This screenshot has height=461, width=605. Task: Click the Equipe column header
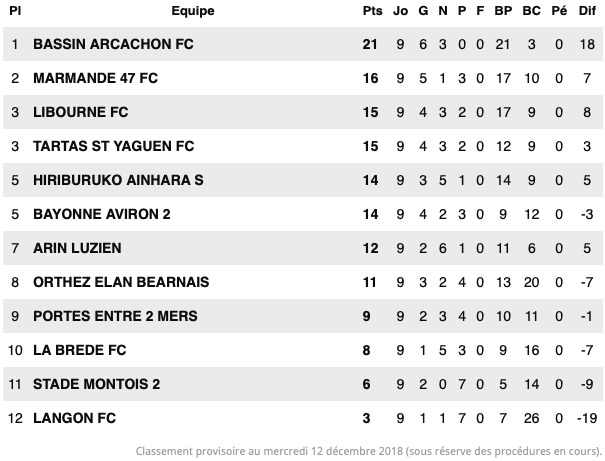(193, 11)
